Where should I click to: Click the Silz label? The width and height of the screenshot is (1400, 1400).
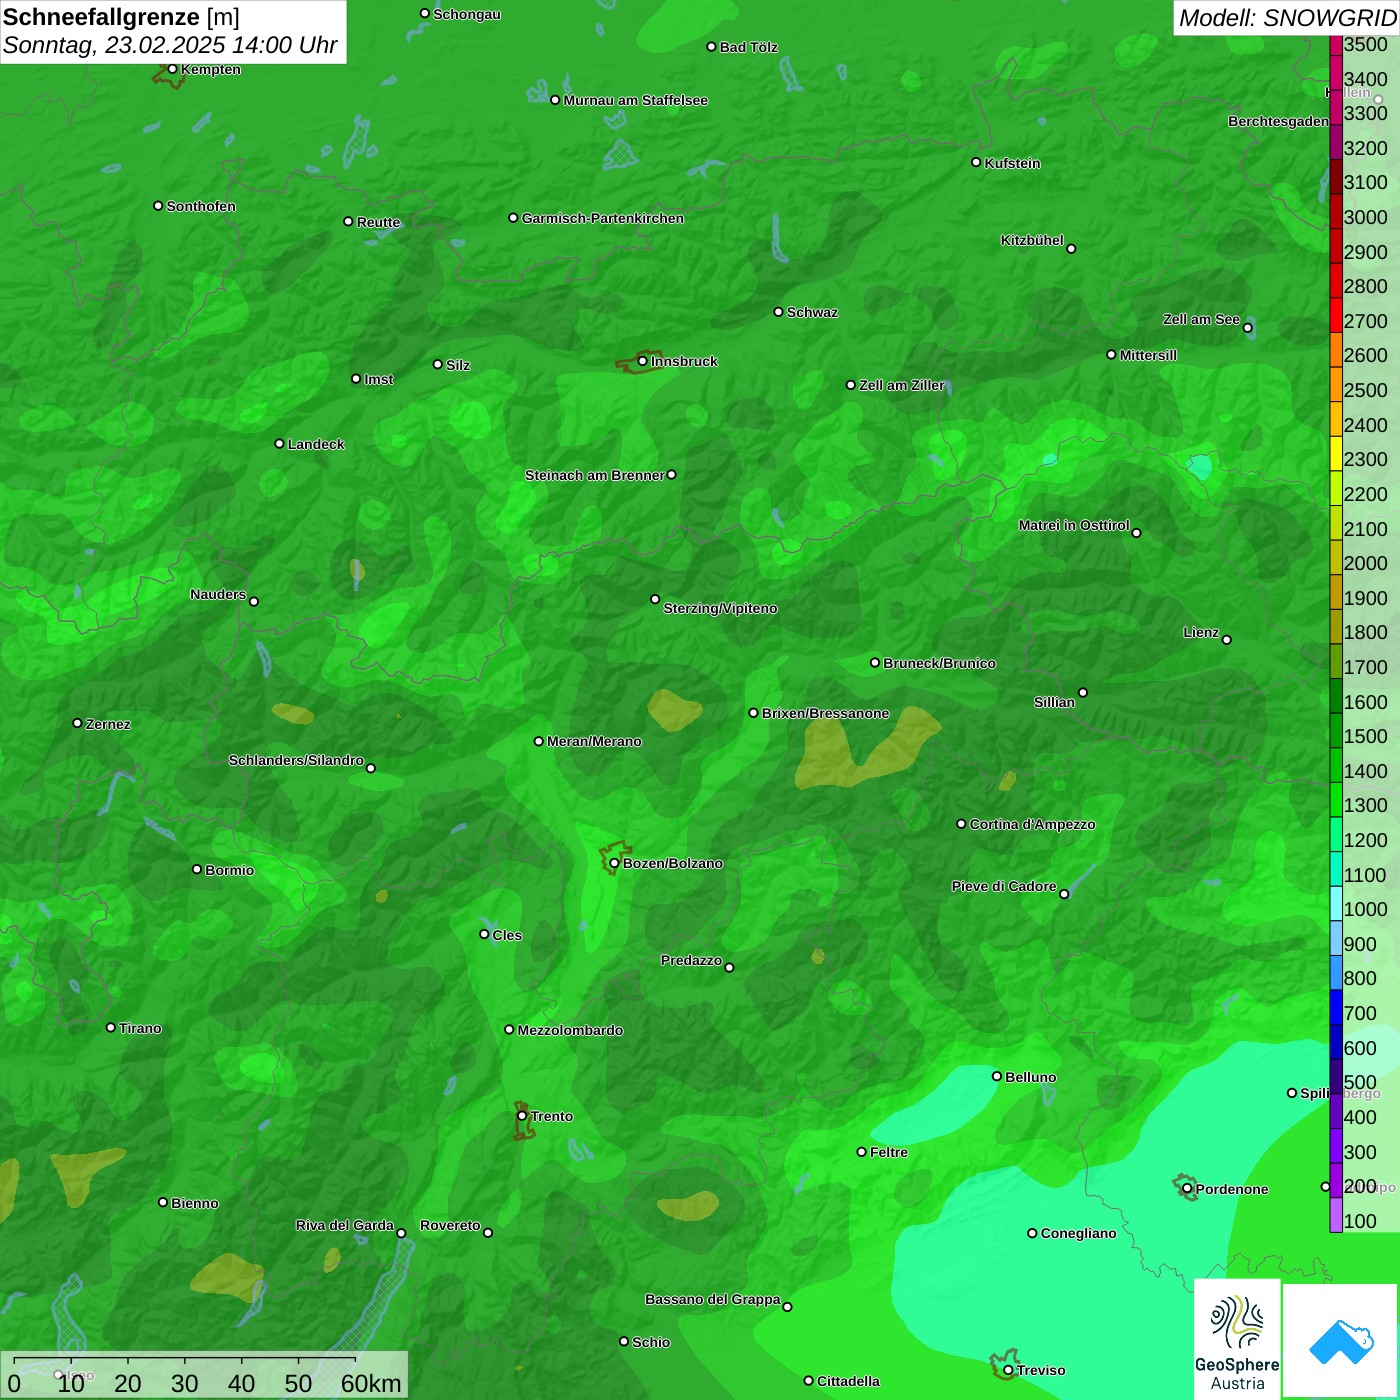pos(457,365)
